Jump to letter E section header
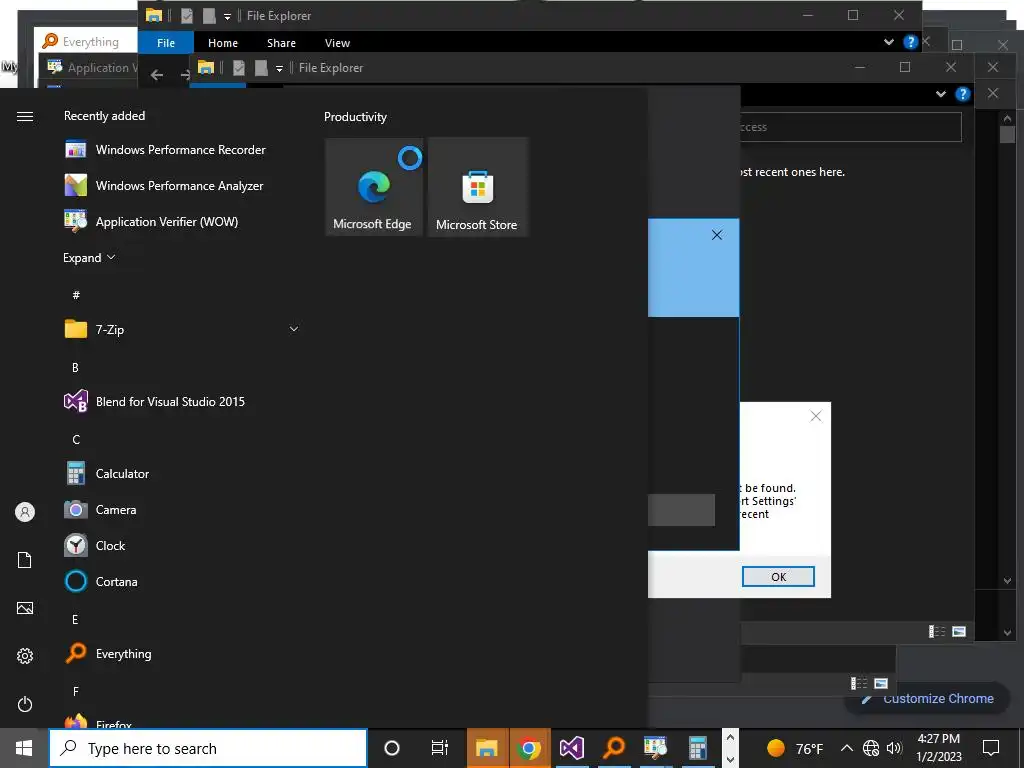 point(75,619)
